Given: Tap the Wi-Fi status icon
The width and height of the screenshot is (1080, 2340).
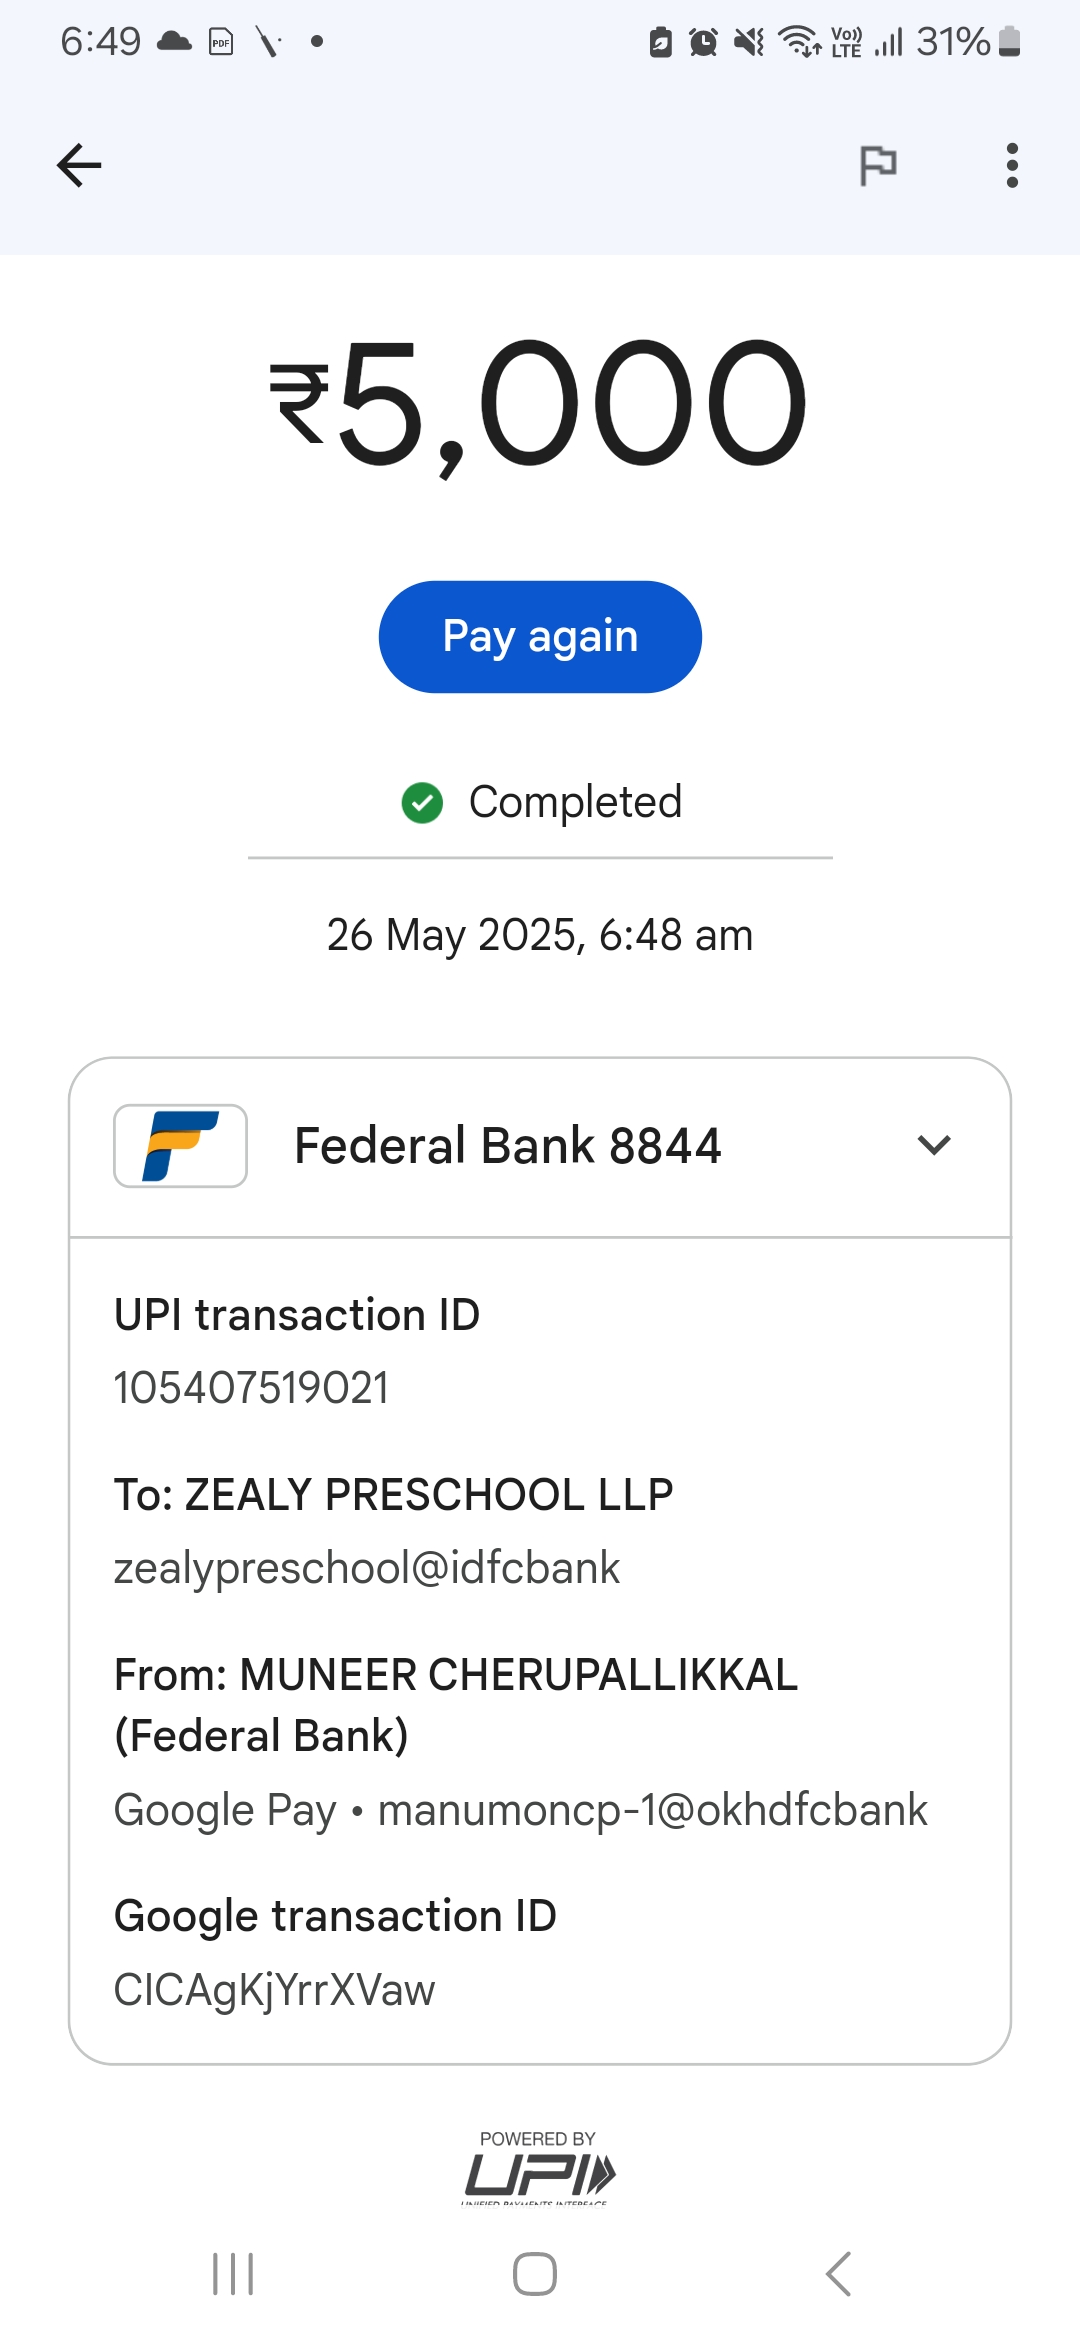Looking at the screenshot, I should (799, 42).
